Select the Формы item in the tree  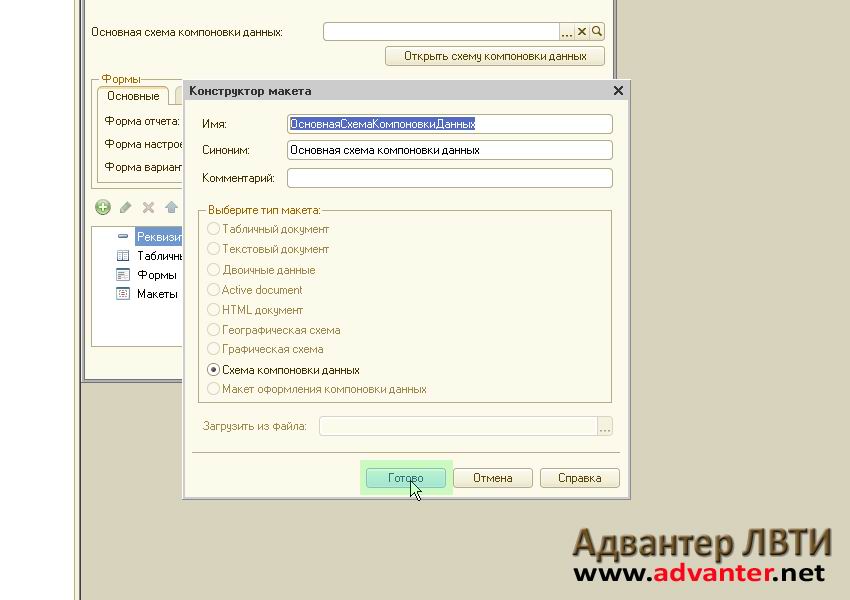pos(156,275)
